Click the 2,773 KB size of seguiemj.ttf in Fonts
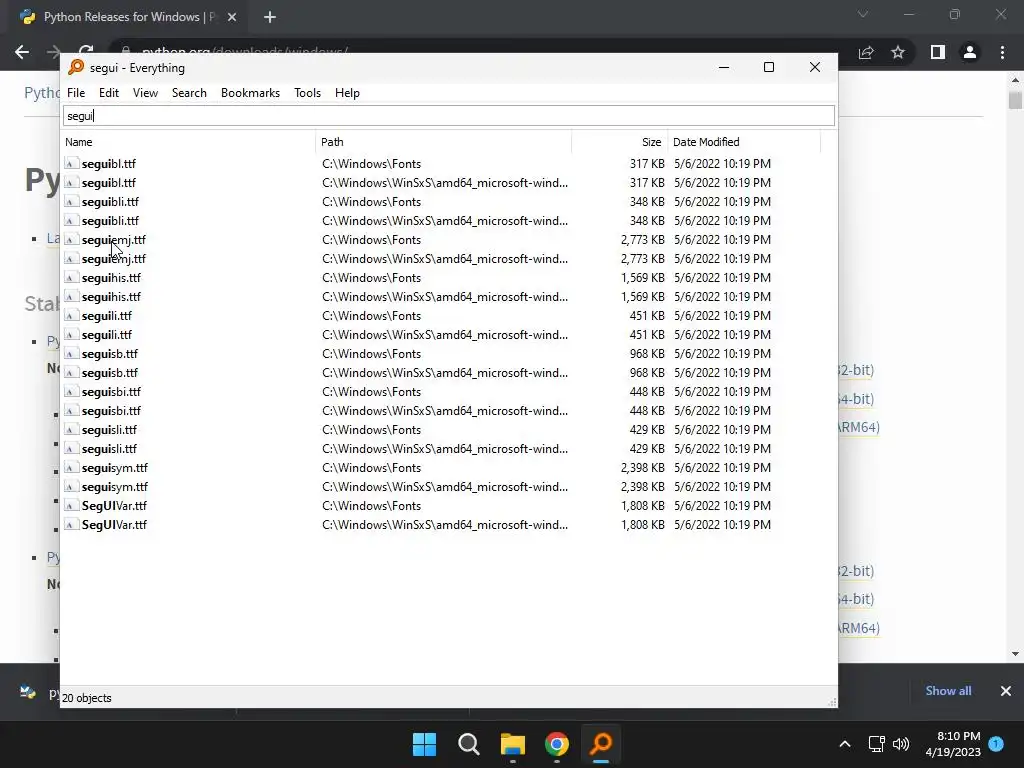The height and width of the screenshot is (768, 1024). point(643,240)
